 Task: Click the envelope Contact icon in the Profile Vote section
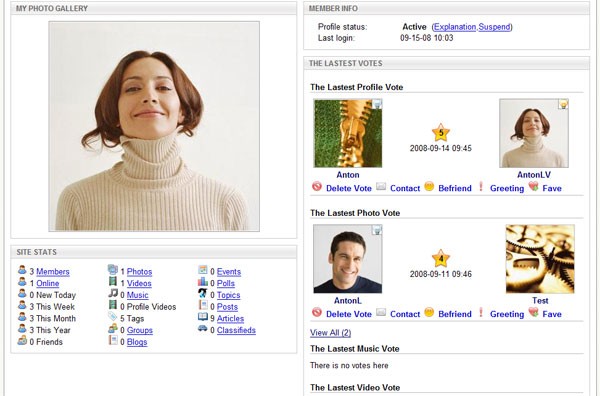tap(381, 187)
